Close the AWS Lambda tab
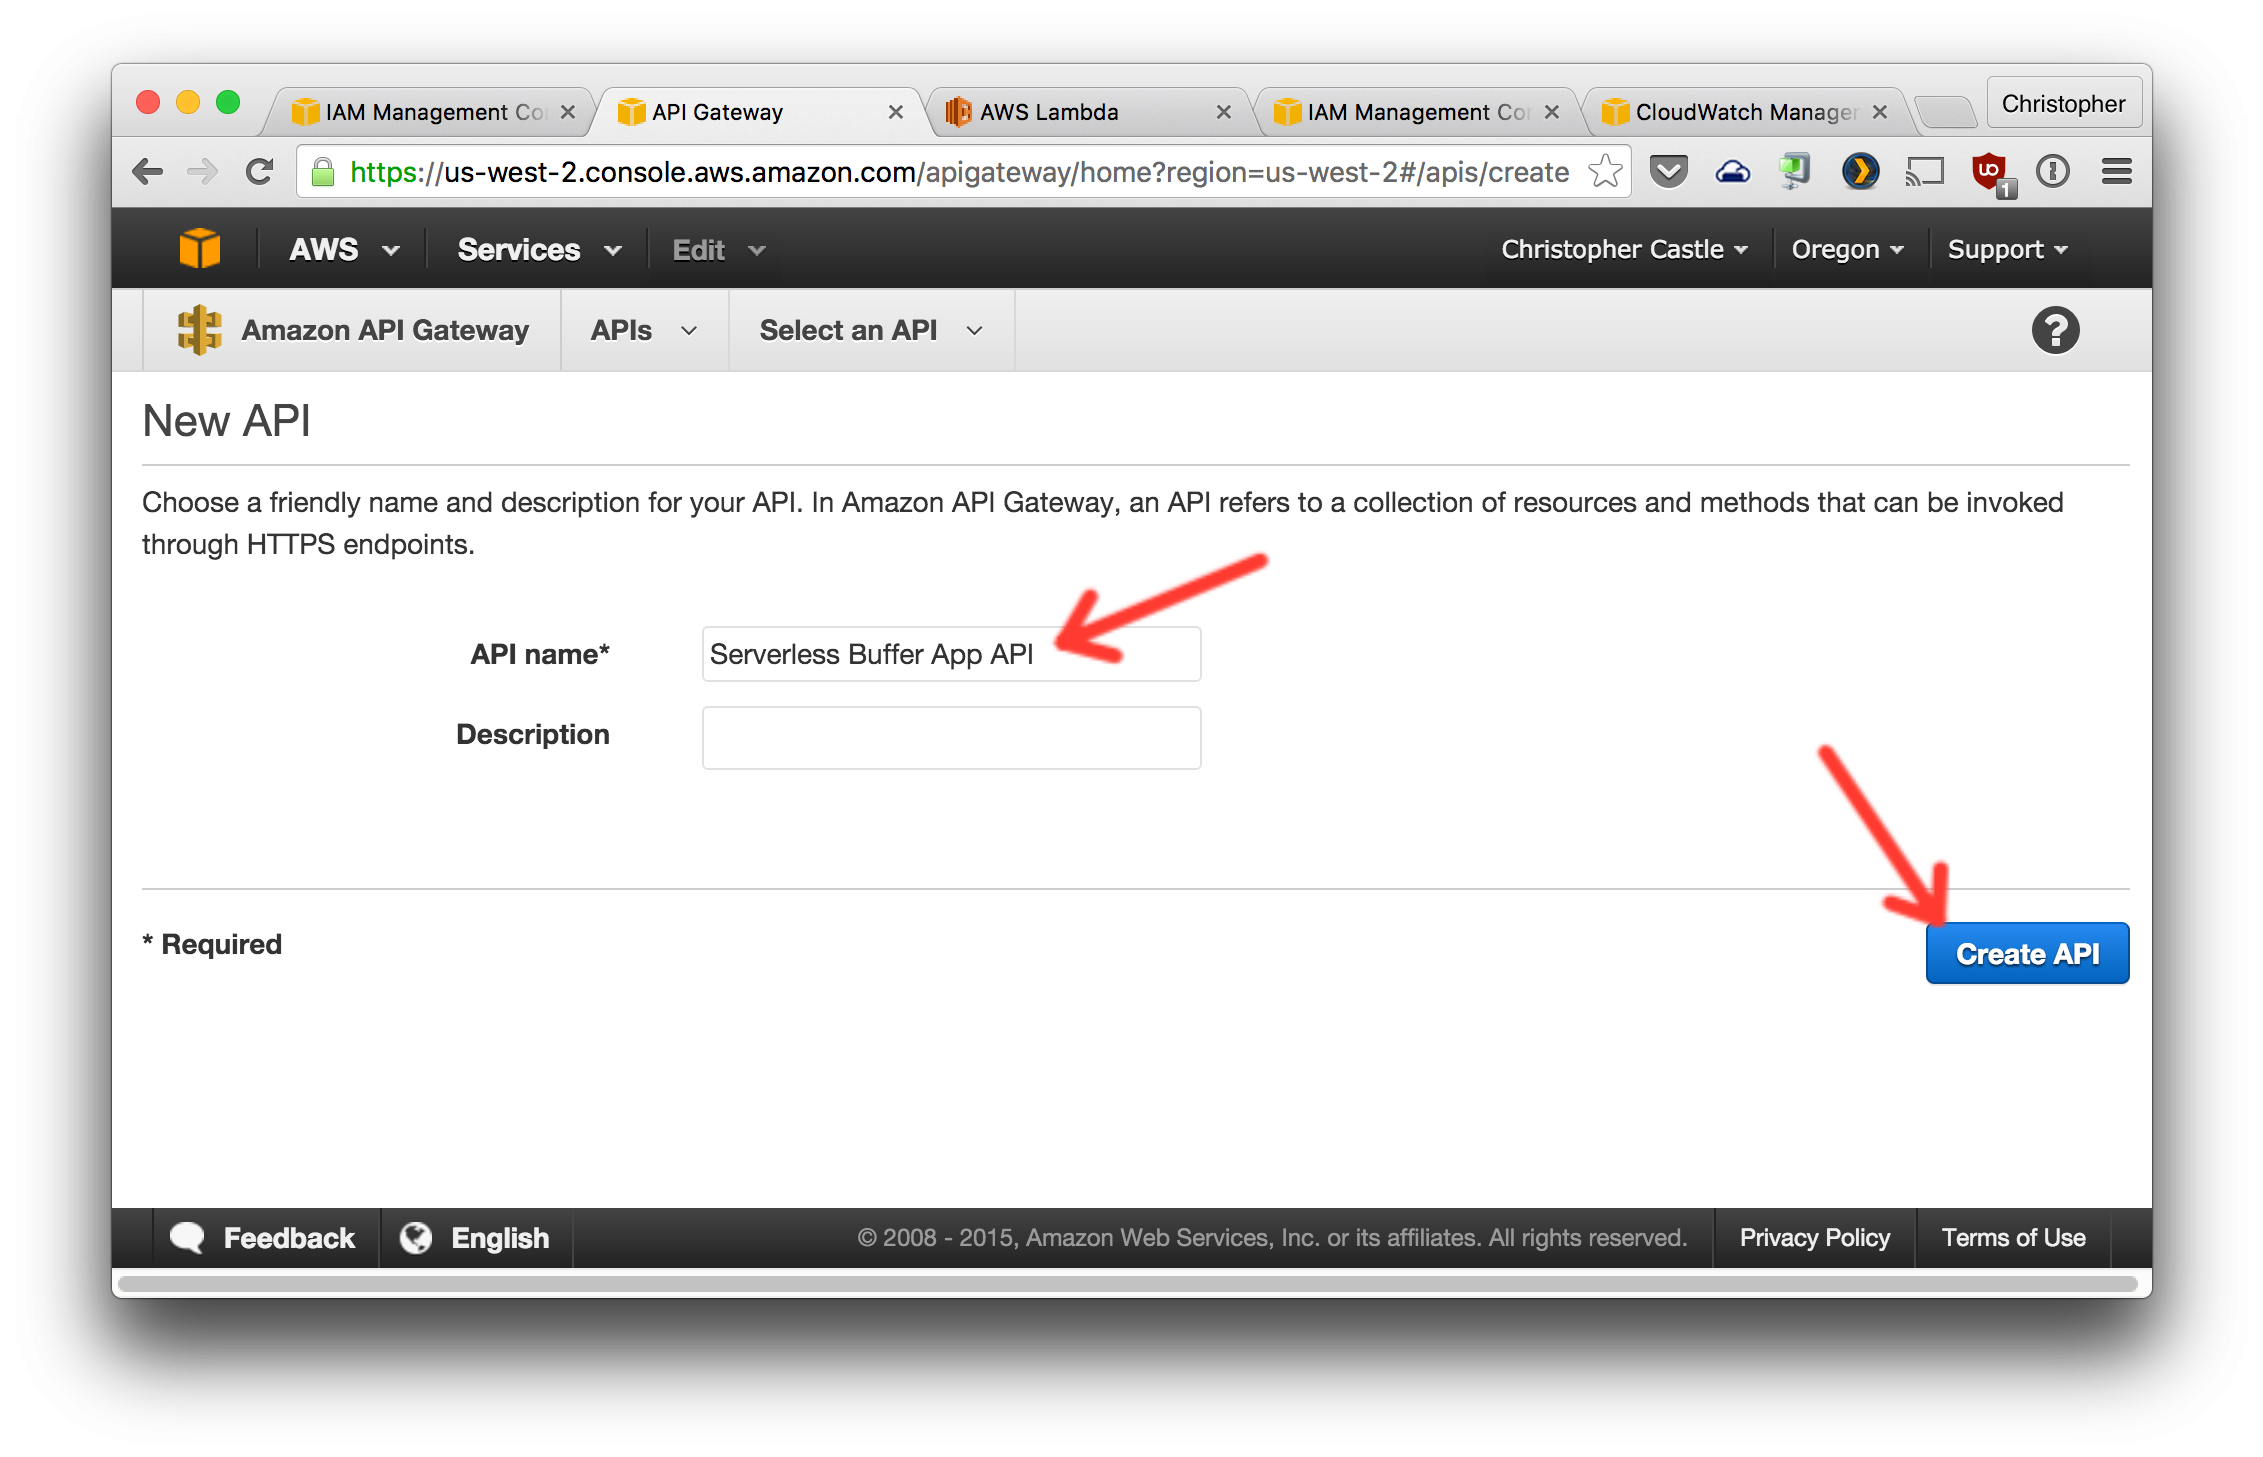 point(1223,112)
